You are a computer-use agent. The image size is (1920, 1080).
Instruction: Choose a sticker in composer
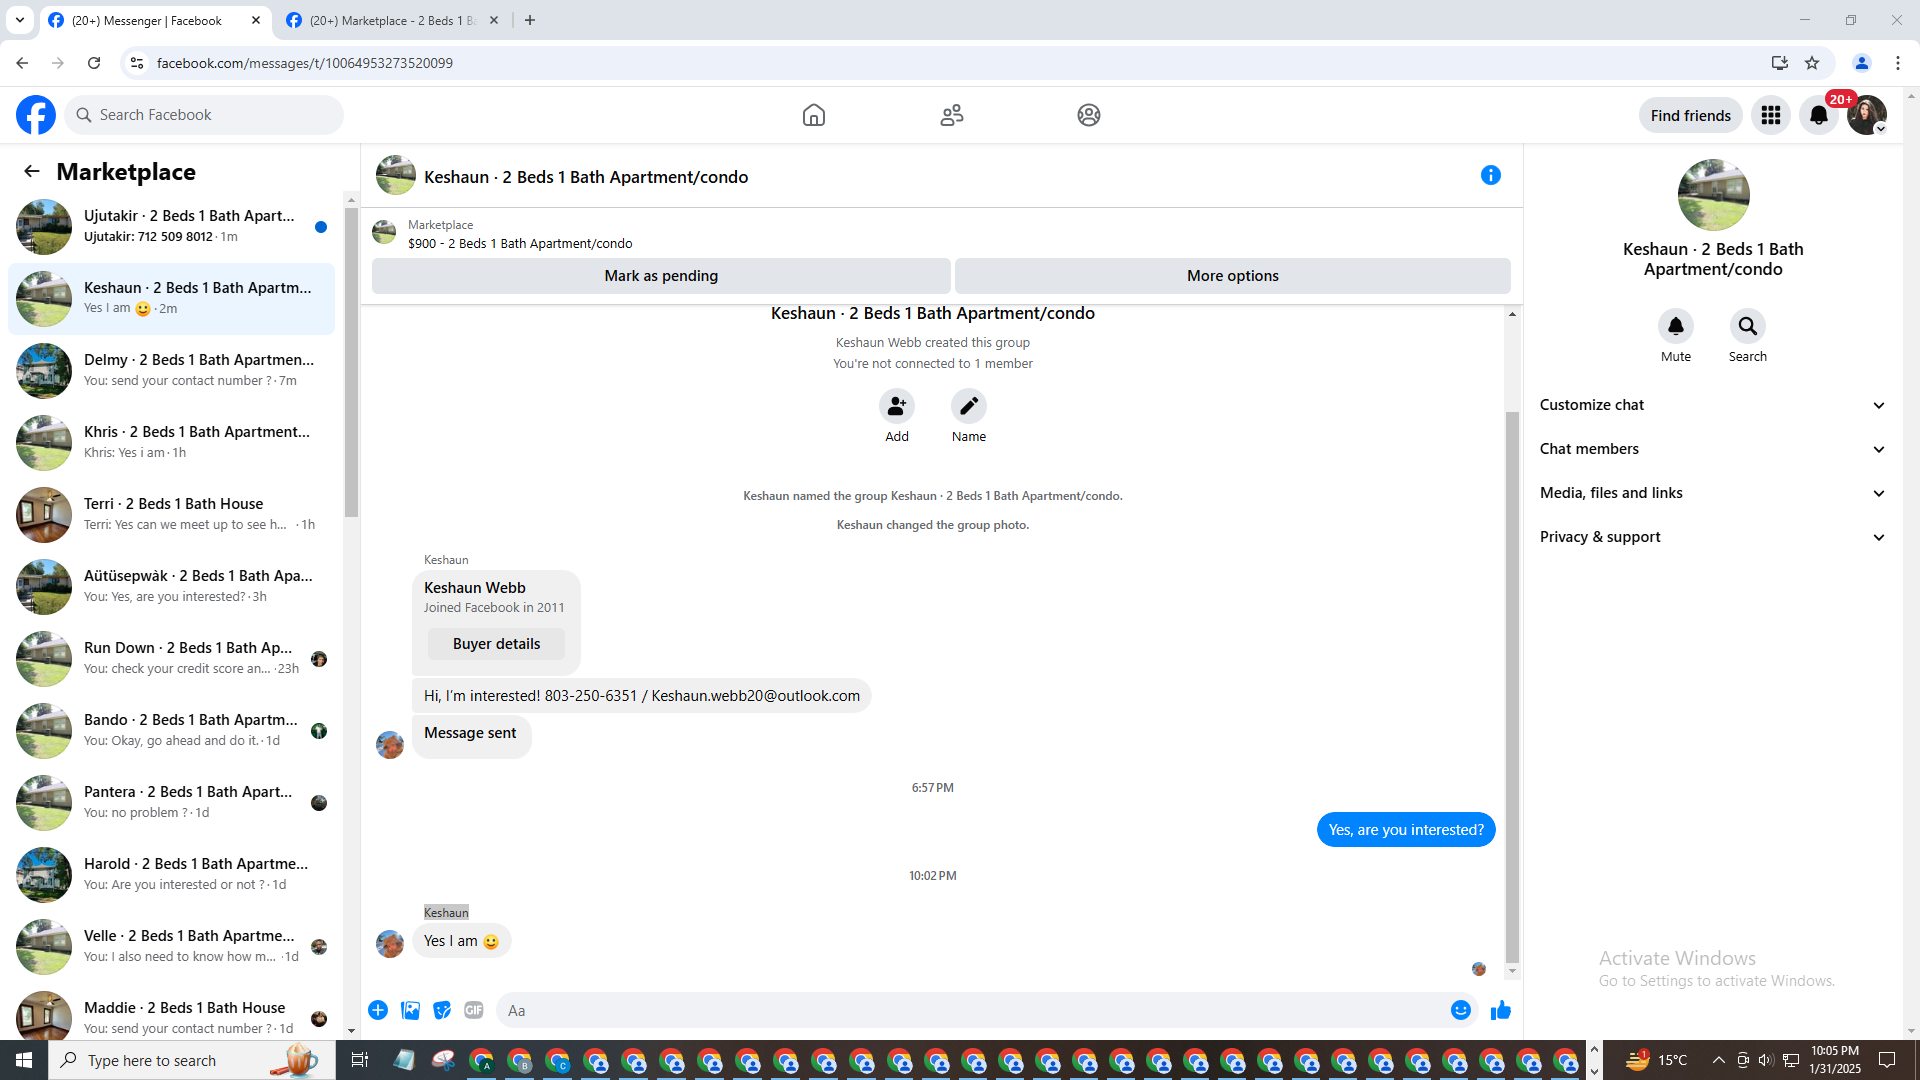click(442, 1010)
